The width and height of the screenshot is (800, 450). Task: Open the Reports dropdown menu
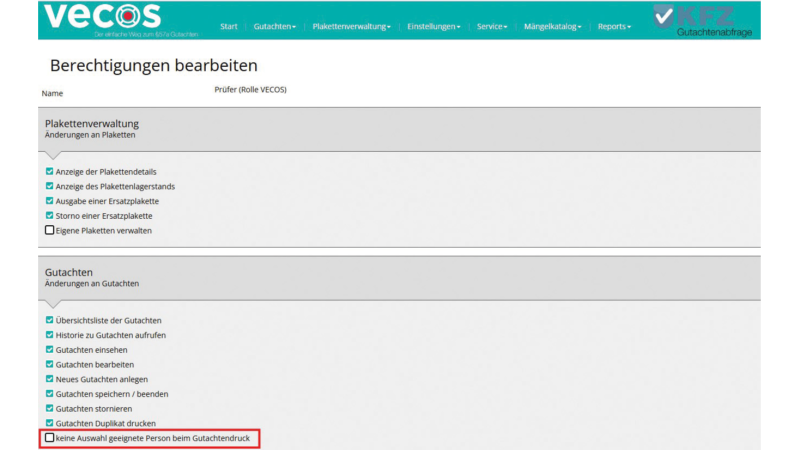tap(614, 27)
